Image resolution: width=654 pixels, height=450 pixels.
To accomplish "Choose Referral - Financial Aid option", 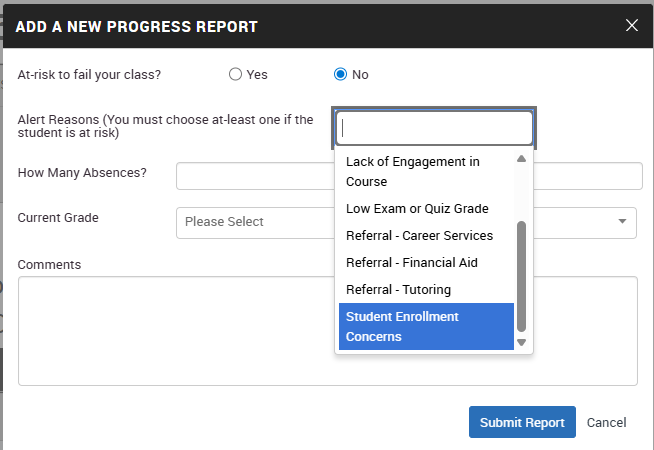I will point(412,263).
